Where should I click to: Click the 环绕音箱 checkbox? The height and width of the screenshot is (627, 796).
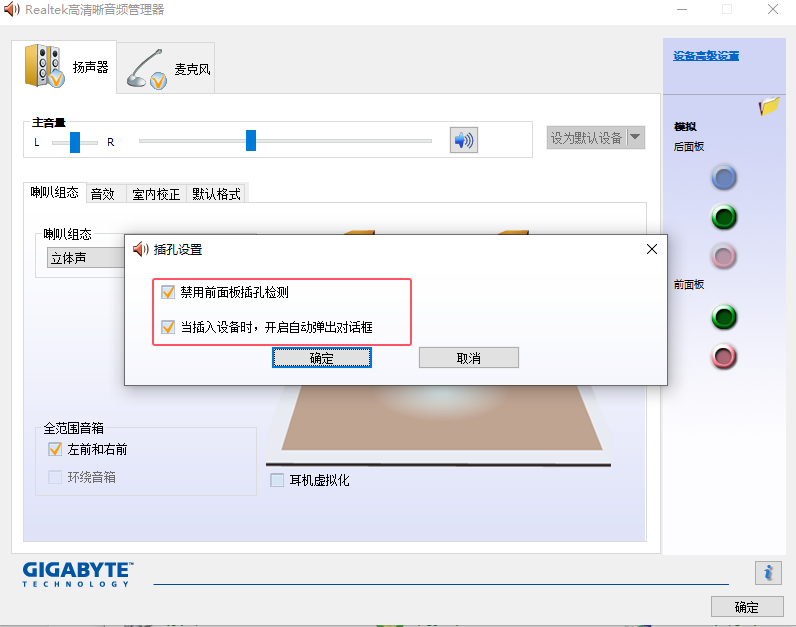pyautogui.click(x=55, y=477)
